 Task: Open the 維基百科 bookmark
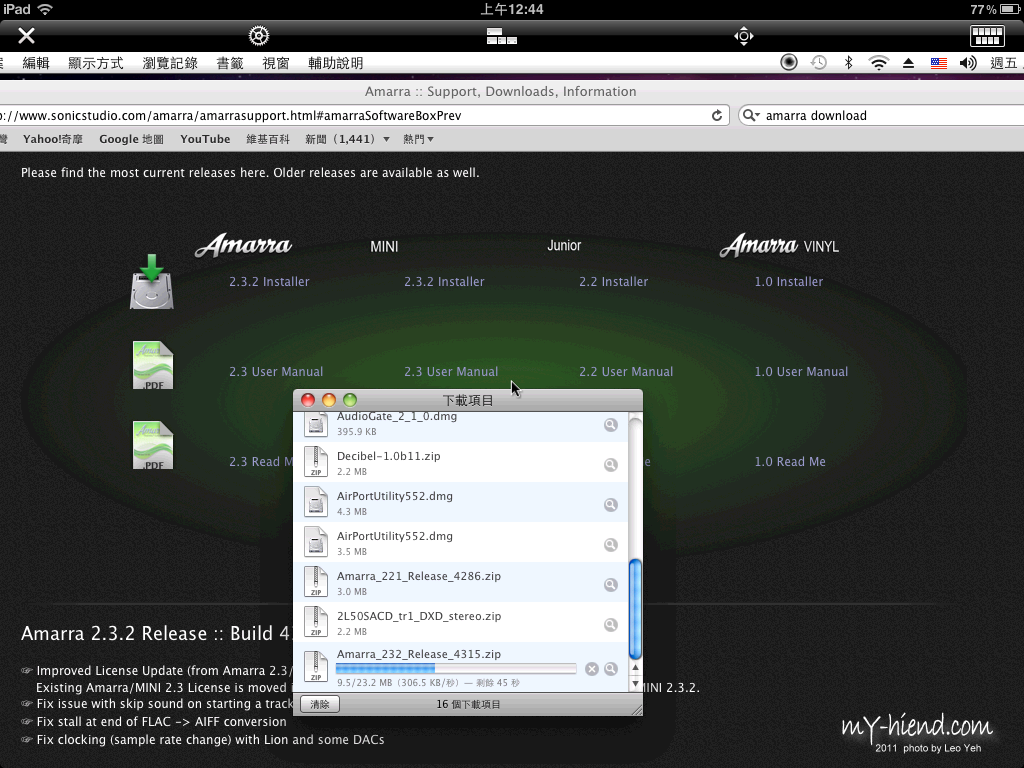268,139
